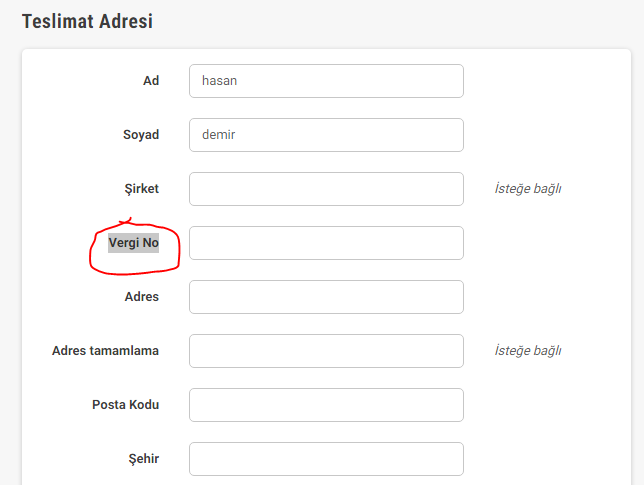This screenshot has height=485, width=644.
Task: Click into the Adres text field
Action: (x=326, y=297)
